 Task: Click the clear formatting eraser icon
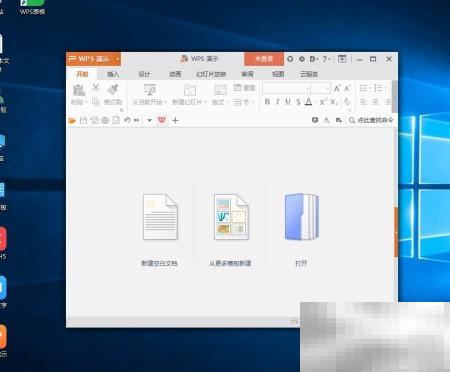(347, 101)
